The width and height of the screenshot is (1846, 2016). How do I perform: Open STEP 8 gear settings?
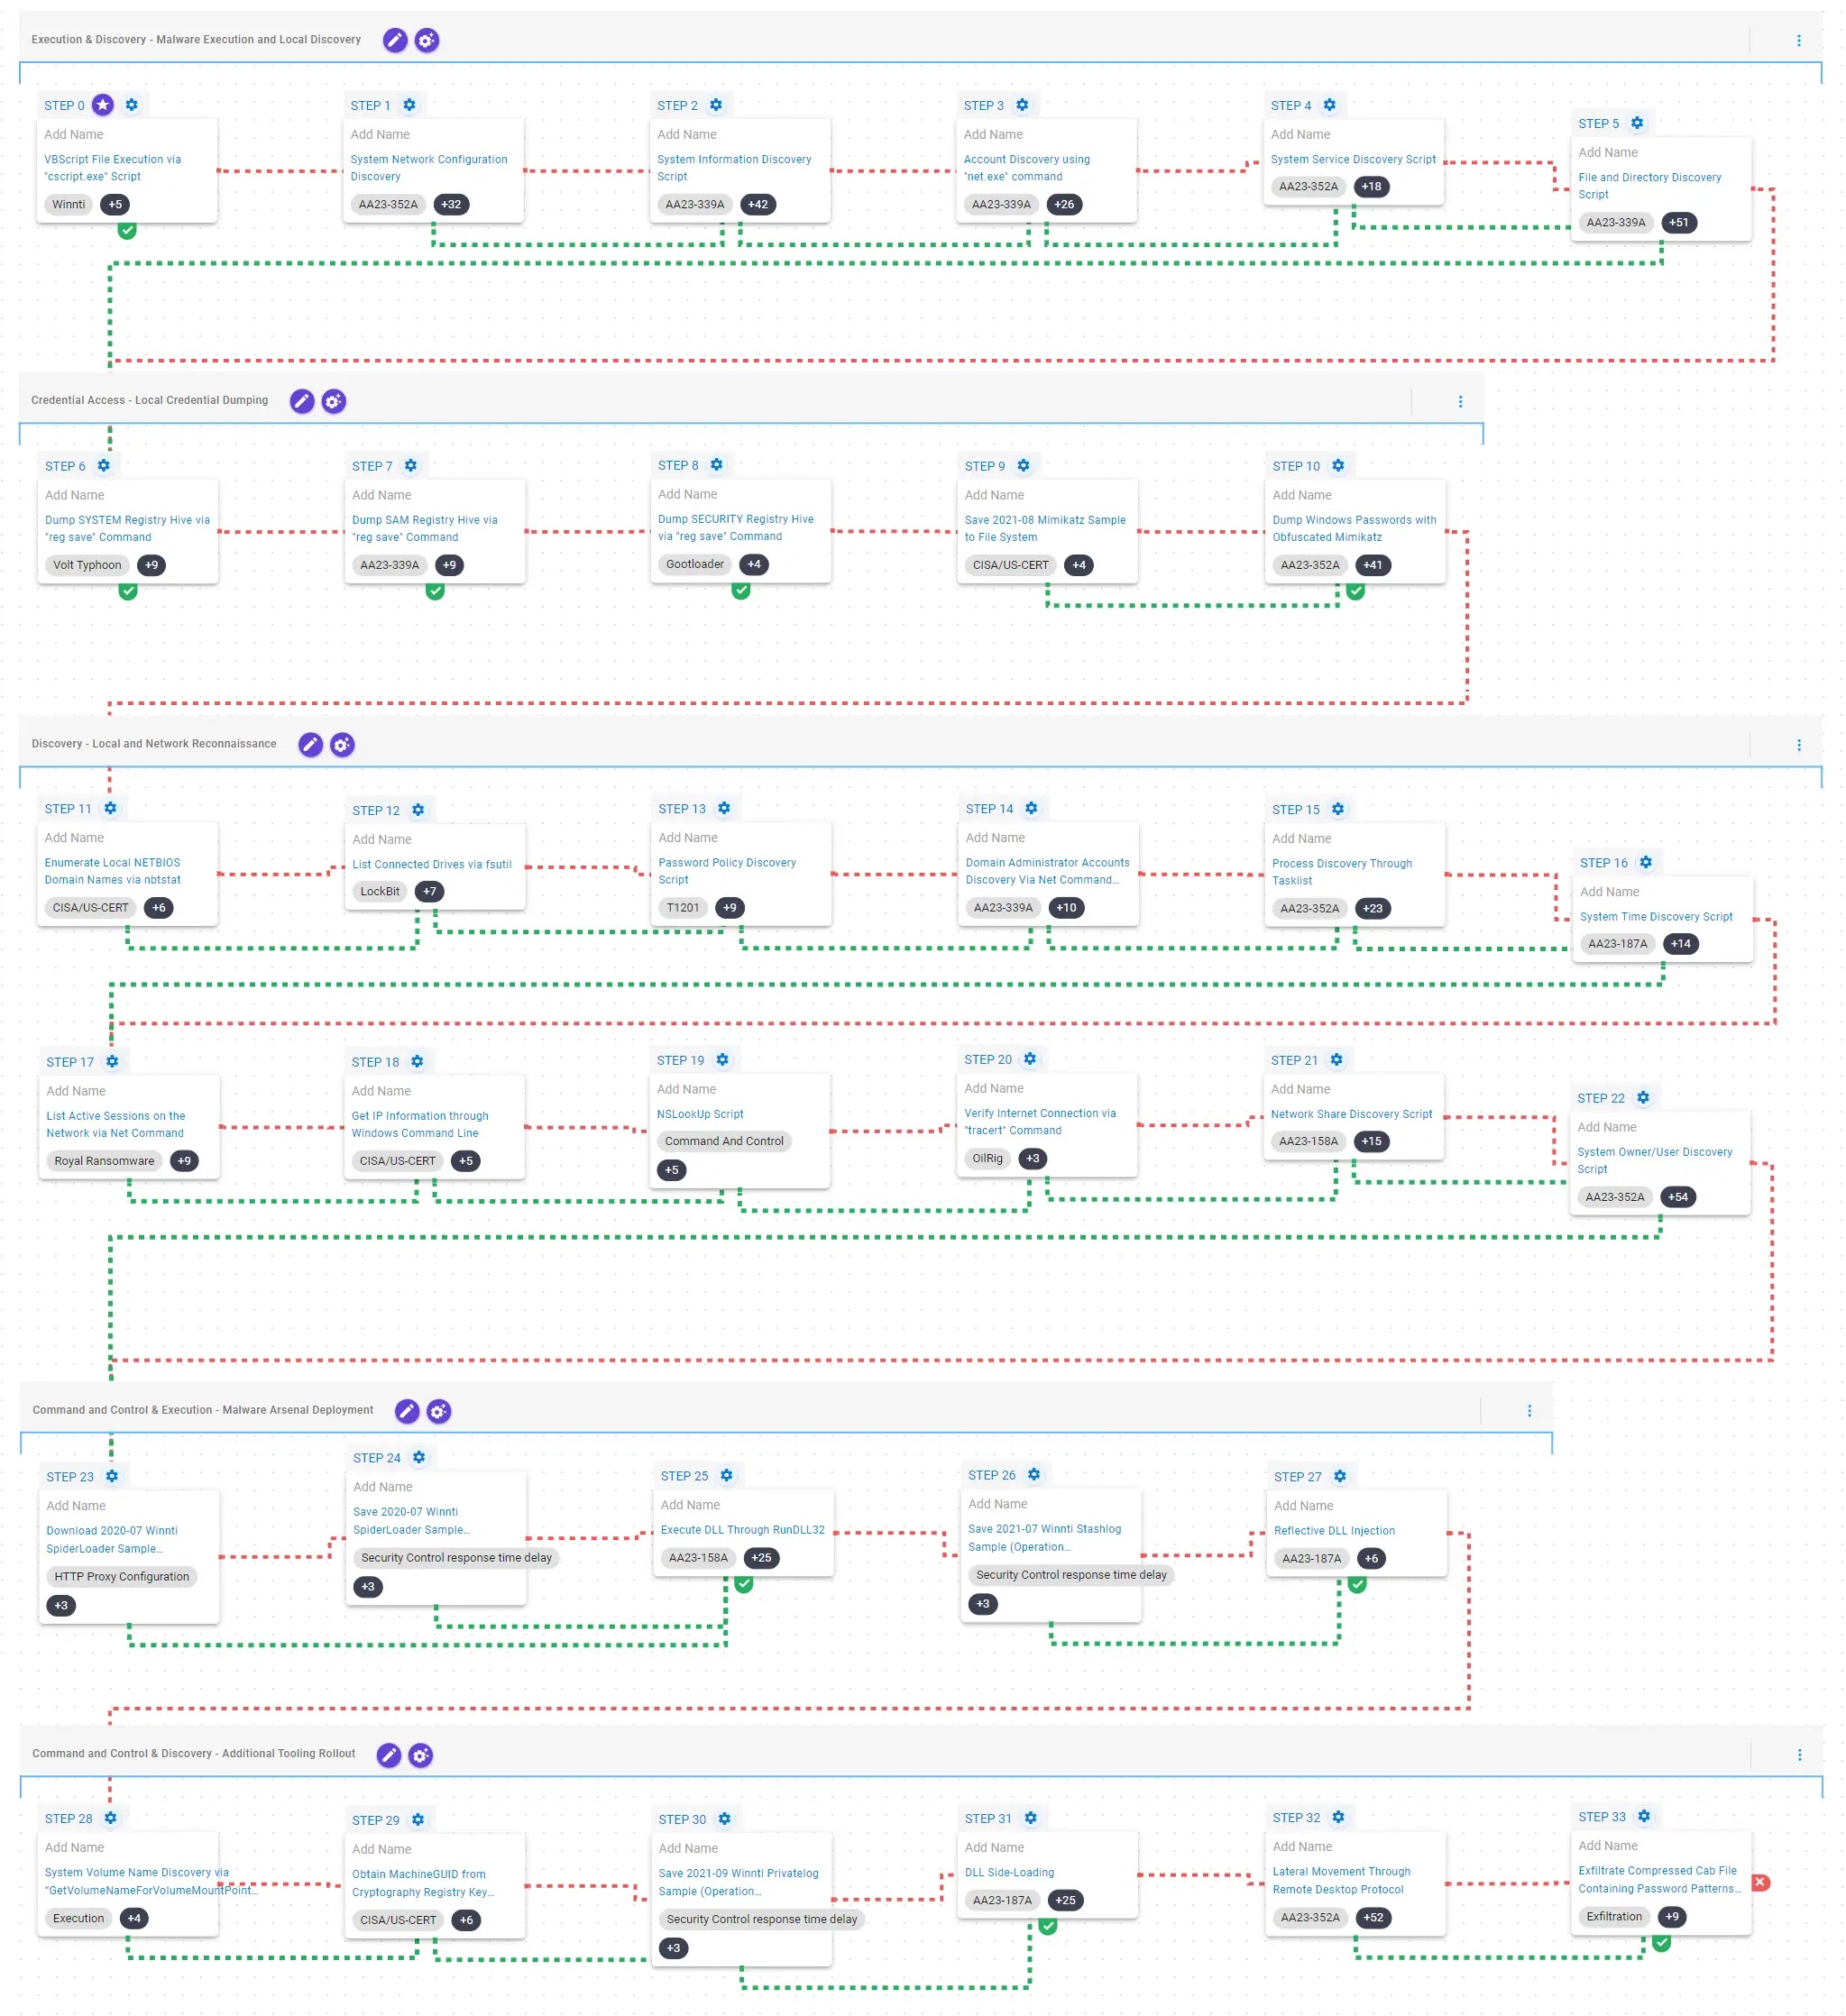point(716,464)
